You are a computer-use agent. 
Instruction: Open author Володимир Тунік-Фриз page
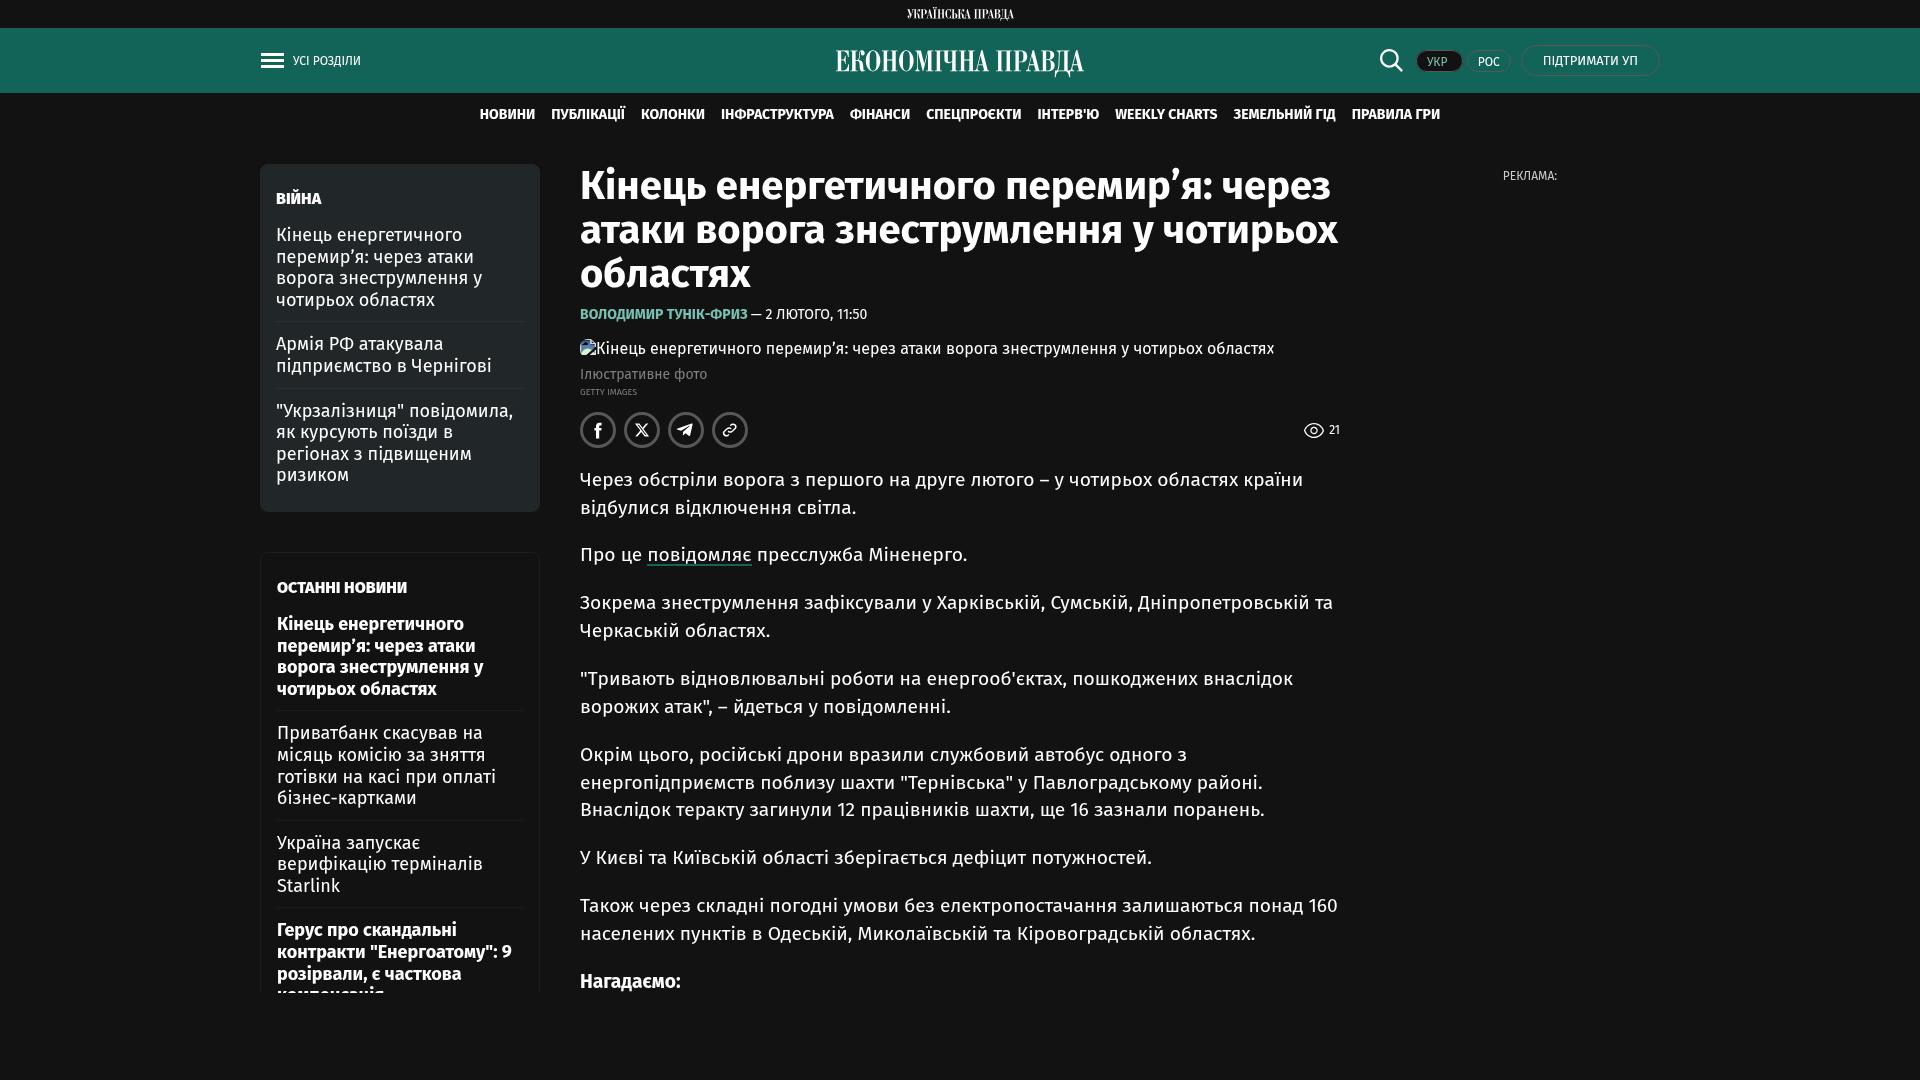663,314
